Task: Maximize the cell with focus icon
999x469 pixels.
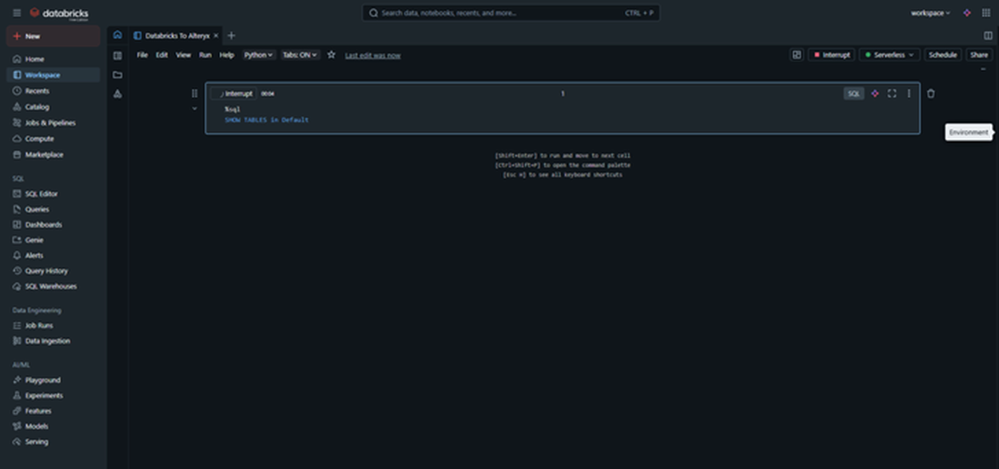Action: (x=892, y=94)
